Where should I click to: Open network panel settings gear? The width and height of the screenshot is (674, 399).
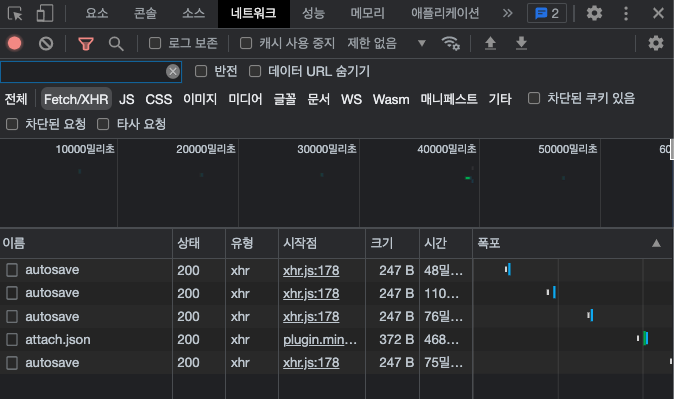click(x=656, y=43)
